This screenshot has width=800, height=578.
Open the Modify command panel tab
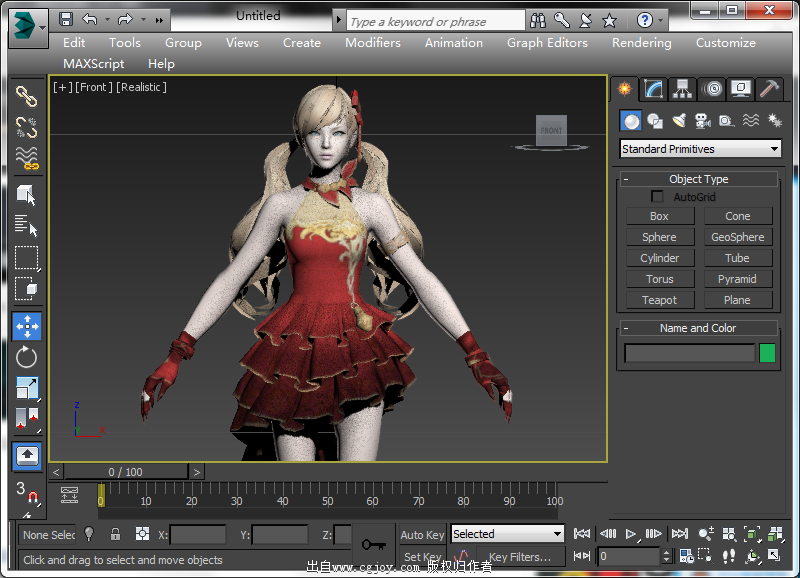654,89
